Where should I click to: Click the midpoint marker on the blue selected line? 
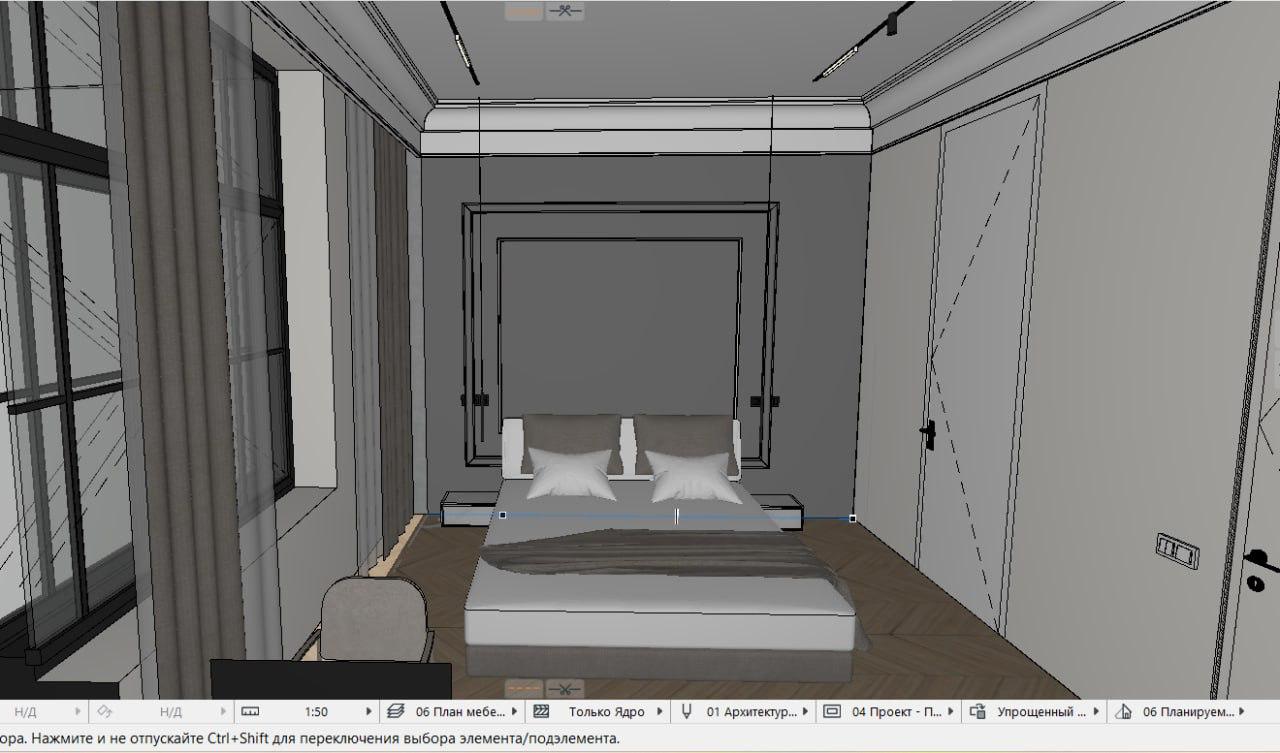click(677, 516)
